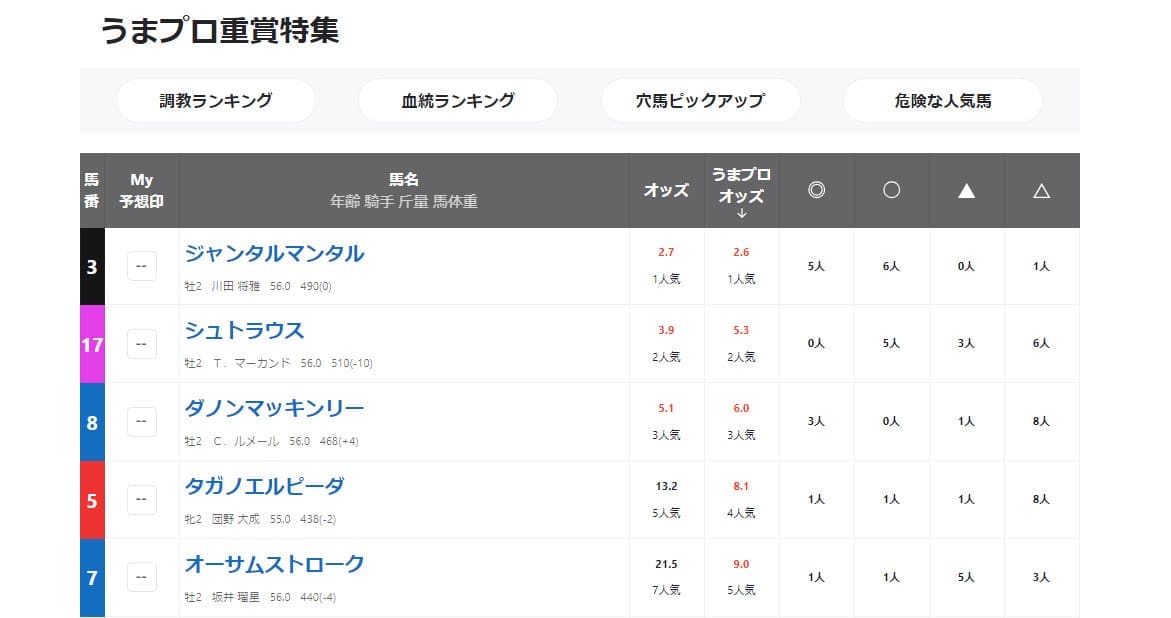Open My予想印 dropdown for ダノンマッキンリー
The height and width of the screenshot is (618, 1171).
click(x=142, y=422)
